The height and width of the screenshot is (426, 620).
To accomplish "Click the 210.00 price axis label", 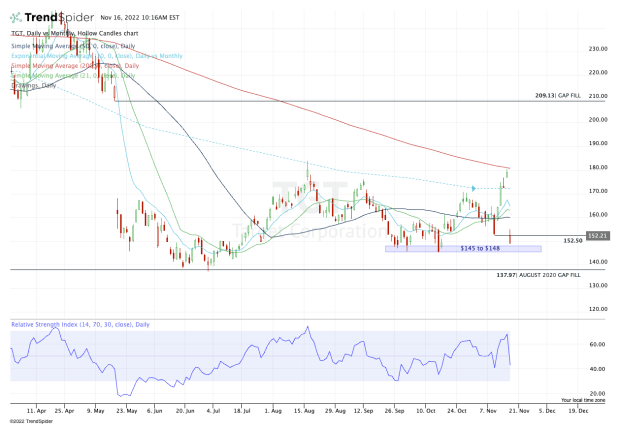I will point(598,96).
